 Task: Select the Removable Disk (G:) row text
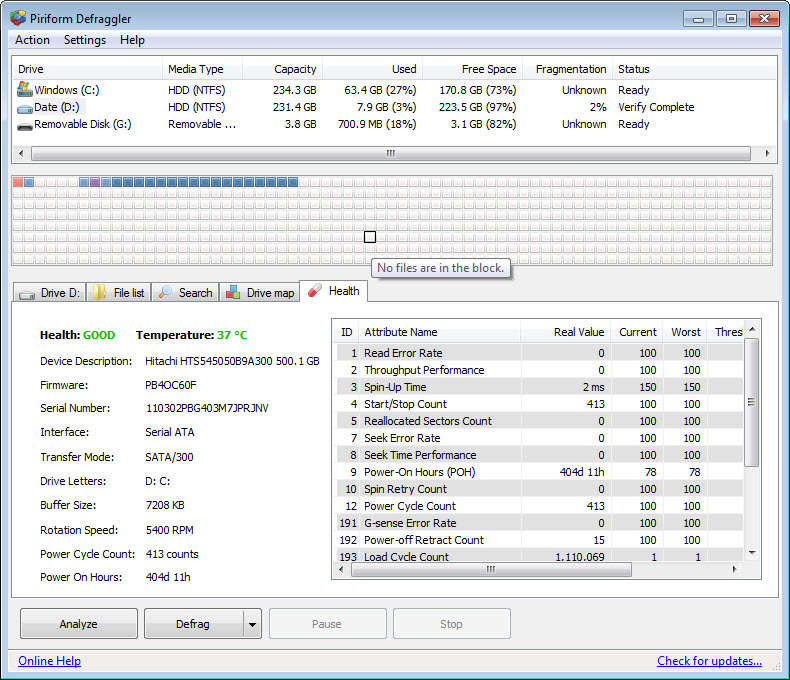click(83, 124)
